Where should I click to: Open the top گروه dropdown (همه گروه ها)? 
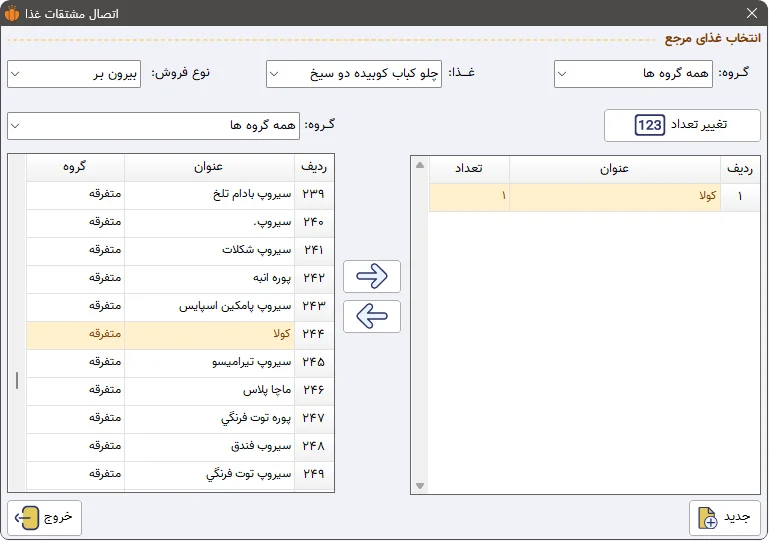pos(633,74)
